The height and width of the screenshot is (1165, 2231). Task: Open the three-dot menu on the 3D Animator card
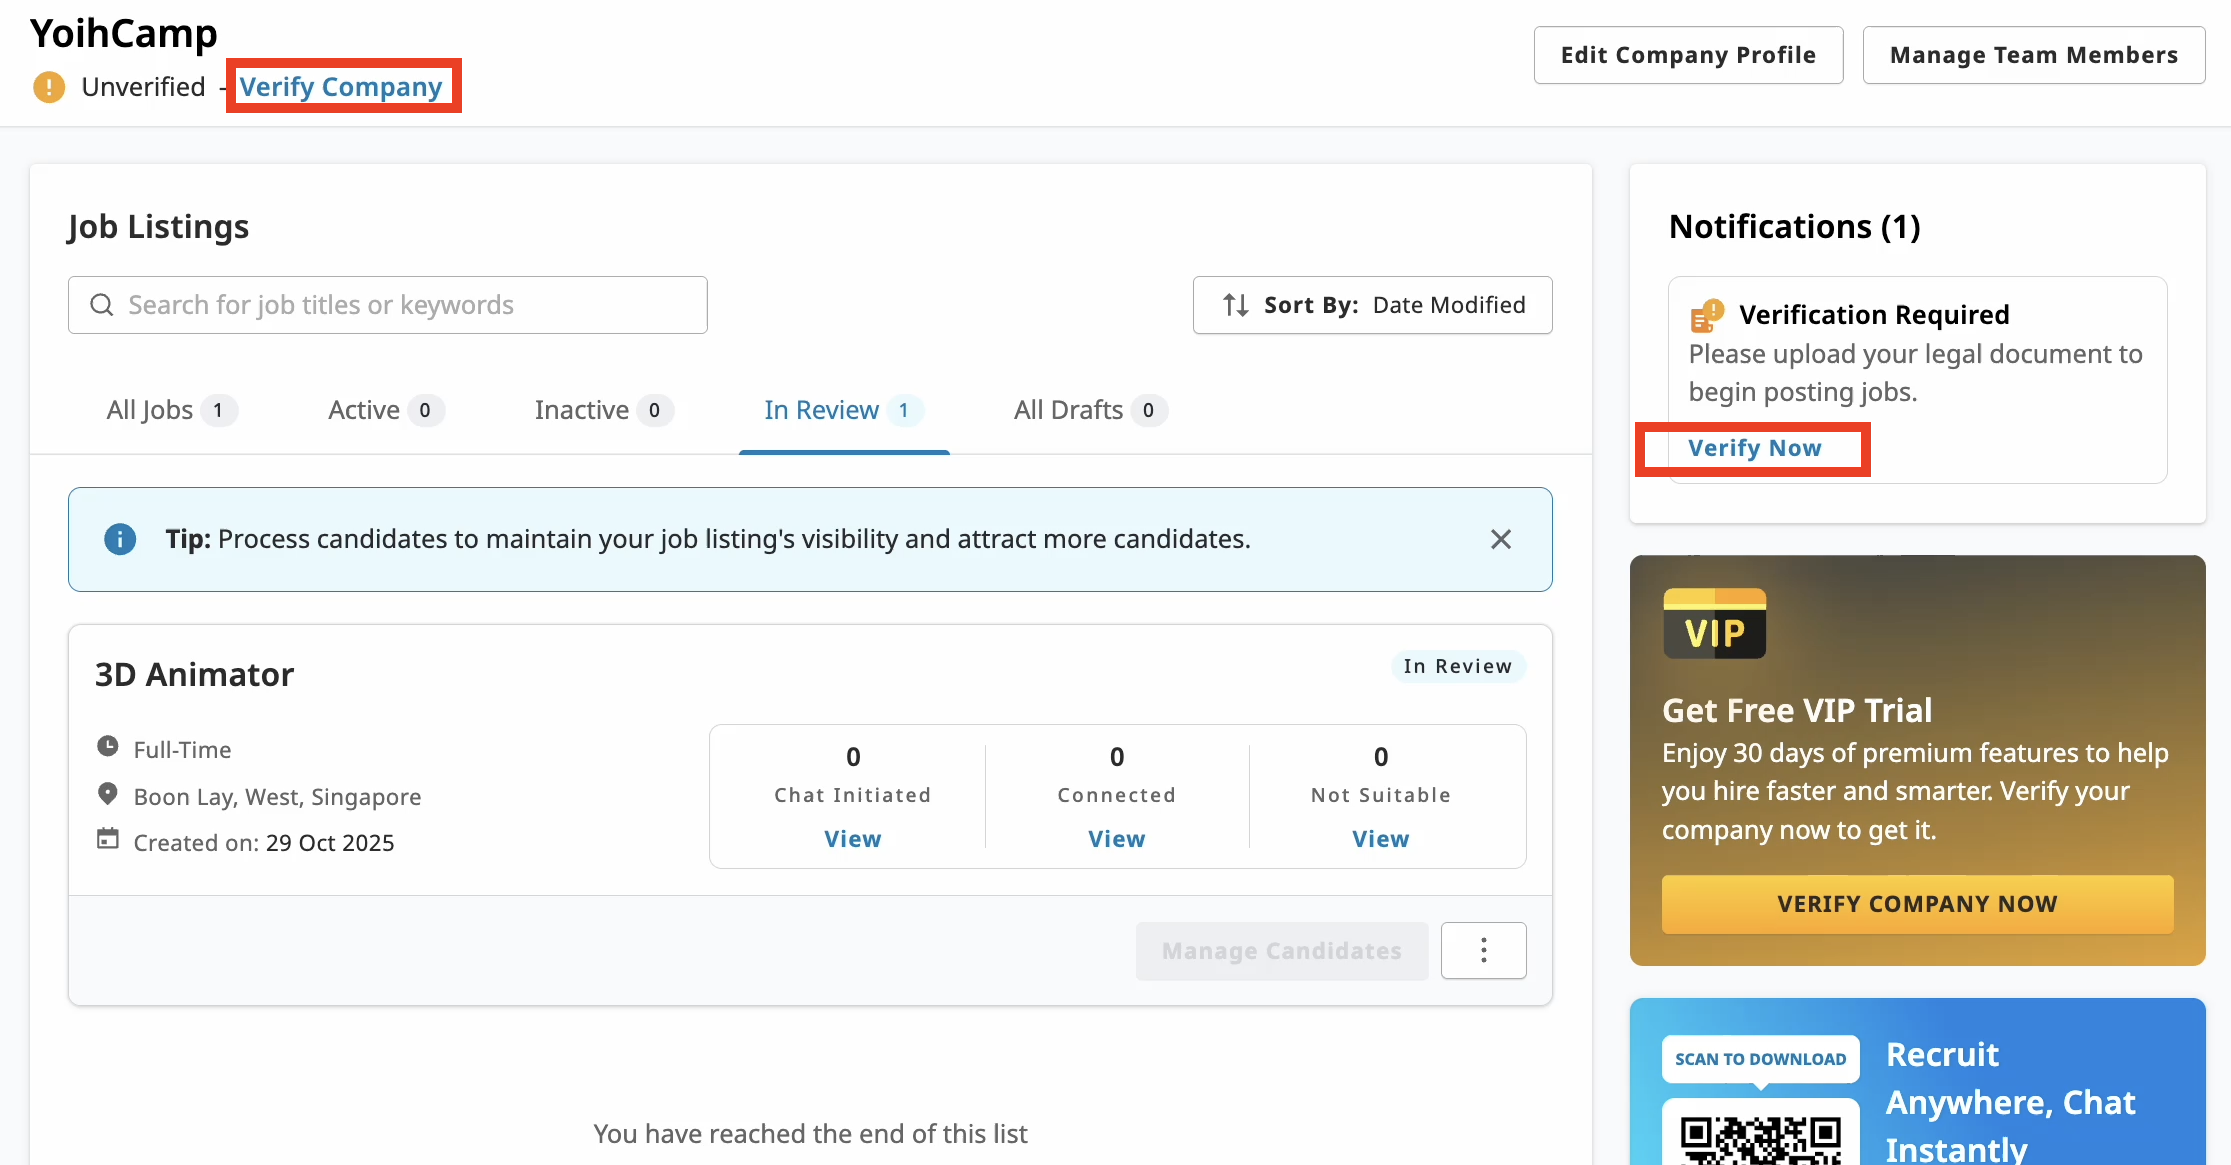[1484, 950]
